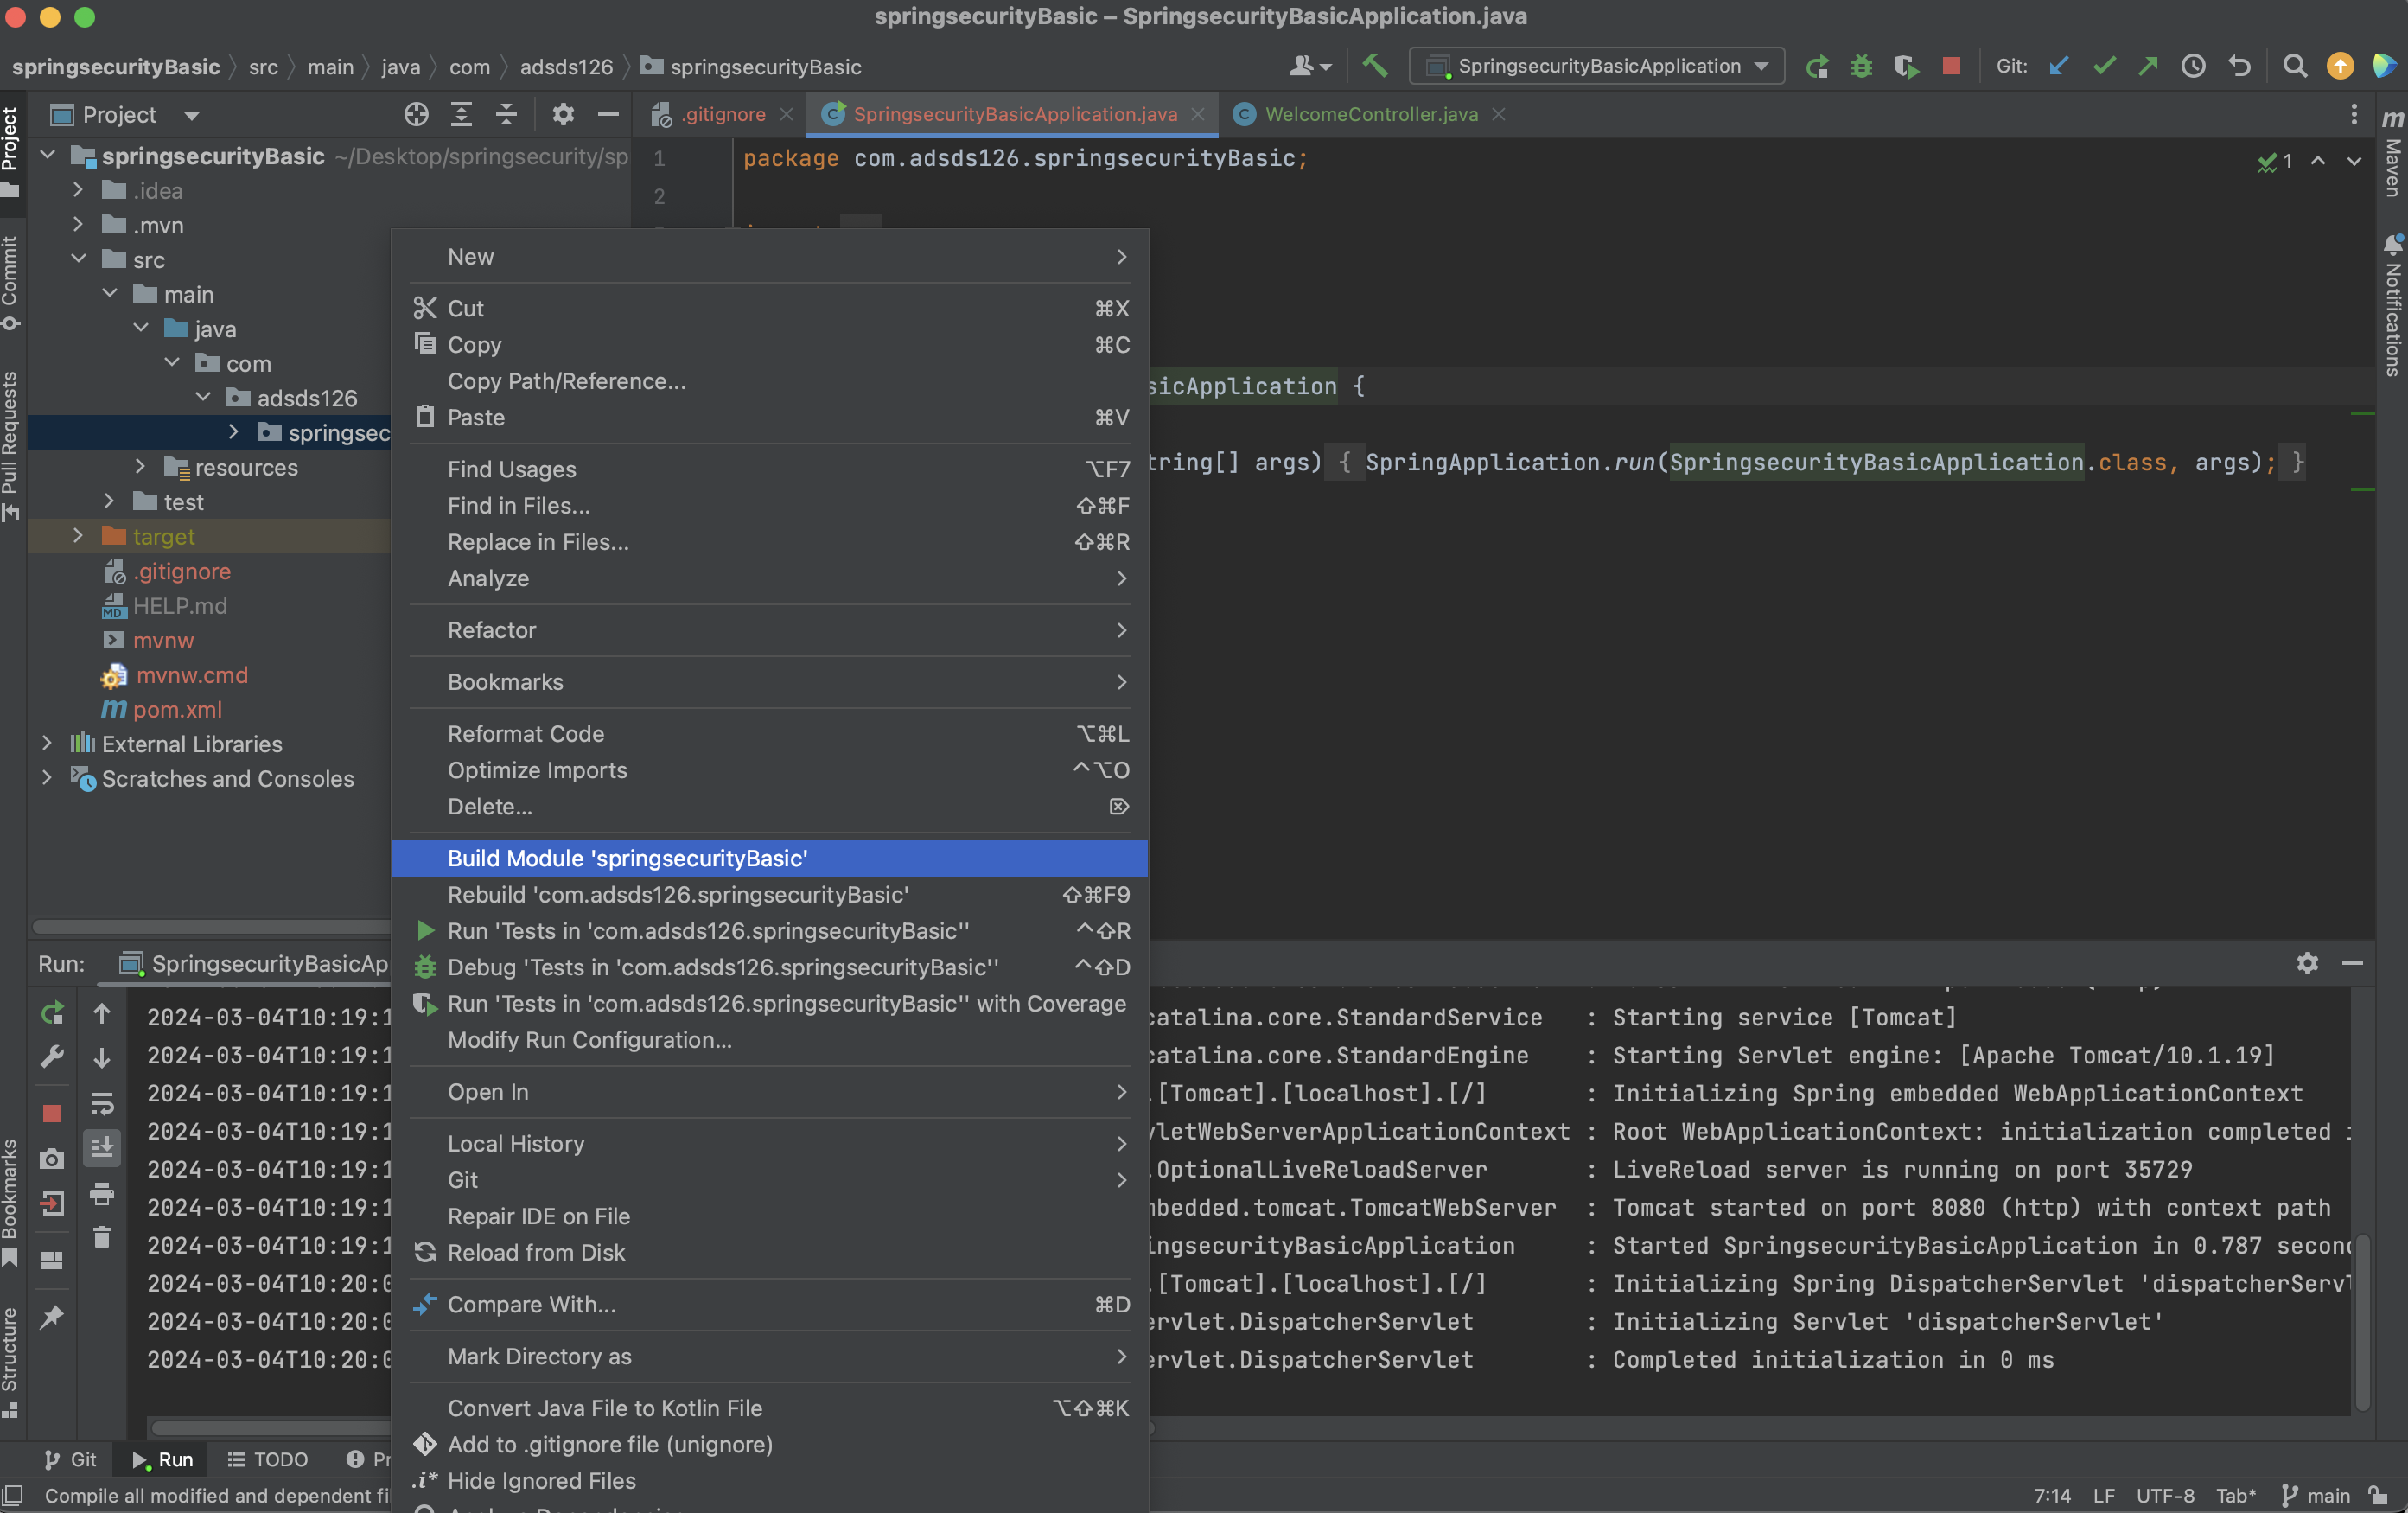Open Git history clock icon
Viewport: 2408px width, 1513px height.
pyautogui.click(x=2193, y=66)
